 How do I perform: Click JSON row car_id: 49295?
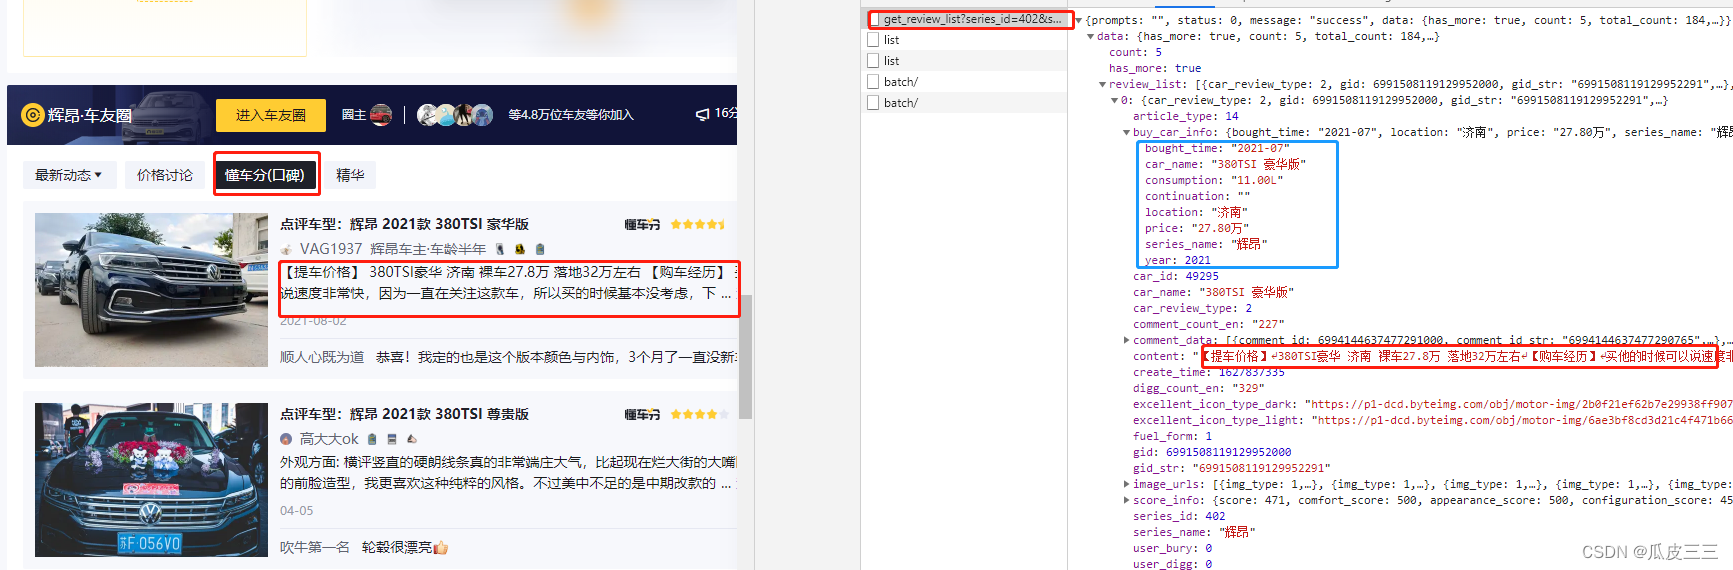click(1176, 276)
